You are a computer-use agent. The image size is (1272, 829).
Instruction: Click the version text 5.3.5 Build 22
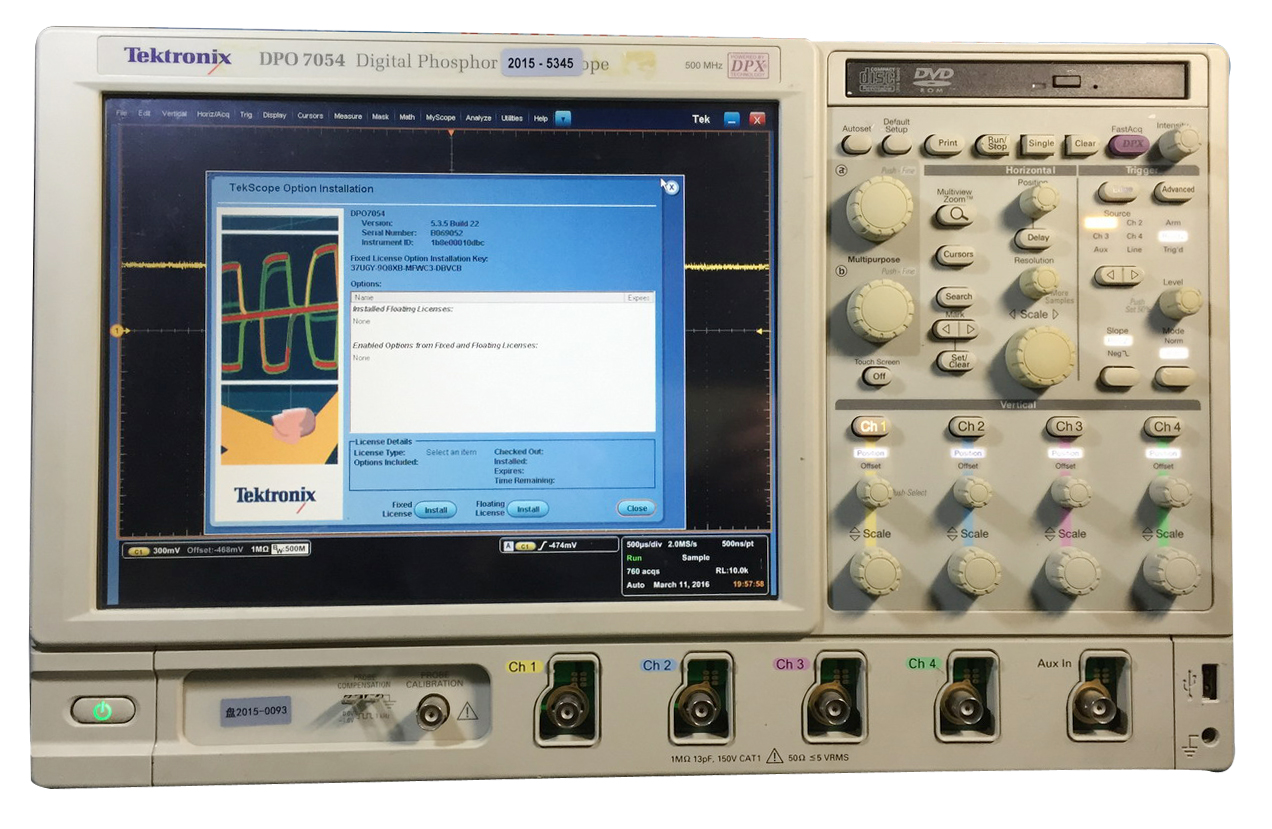(x=457, y=222)
